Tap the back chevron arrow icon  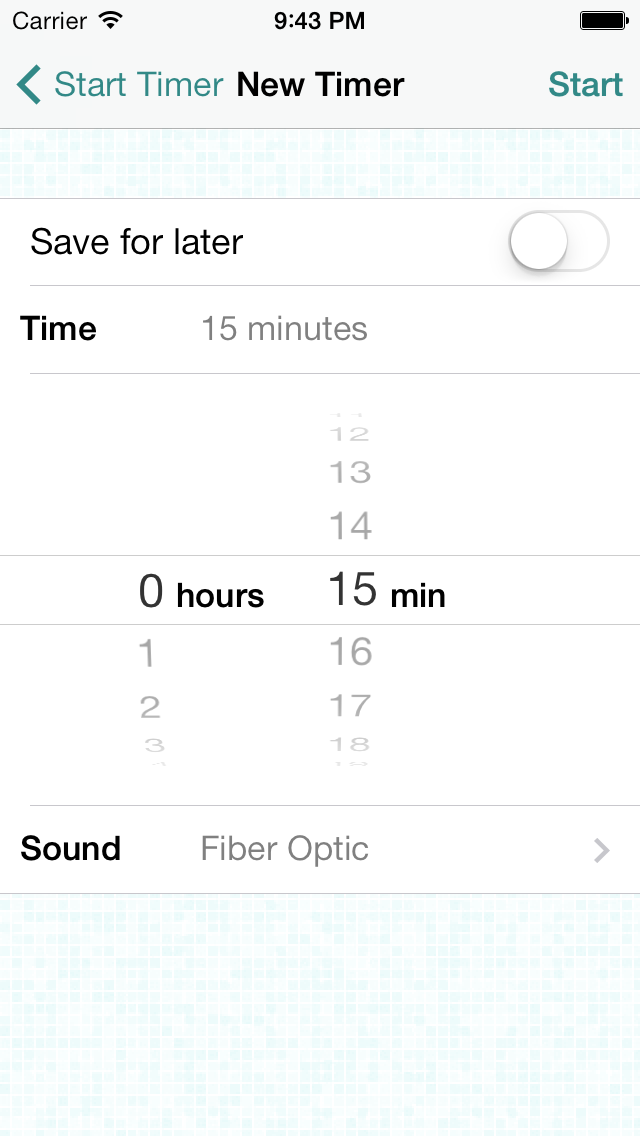(x=29, y=85)
